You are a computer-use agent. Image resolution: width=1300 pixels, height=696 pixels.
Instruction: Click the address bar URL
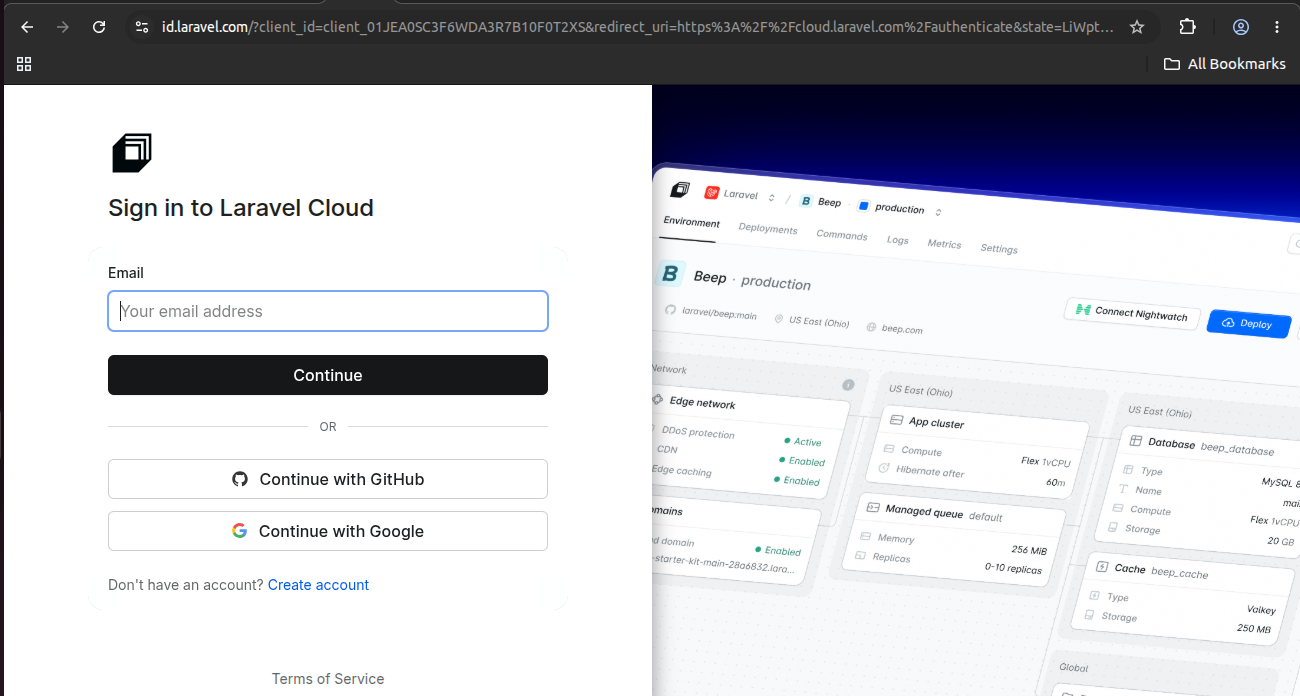coord(637,27)
